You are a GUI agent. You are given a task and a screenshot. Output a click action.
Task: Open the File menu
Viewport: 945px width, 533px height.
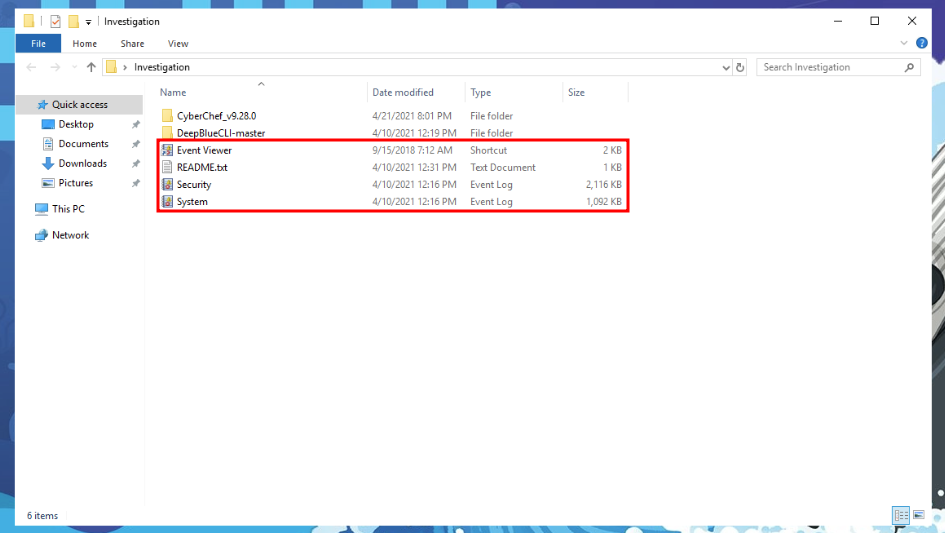38,43
